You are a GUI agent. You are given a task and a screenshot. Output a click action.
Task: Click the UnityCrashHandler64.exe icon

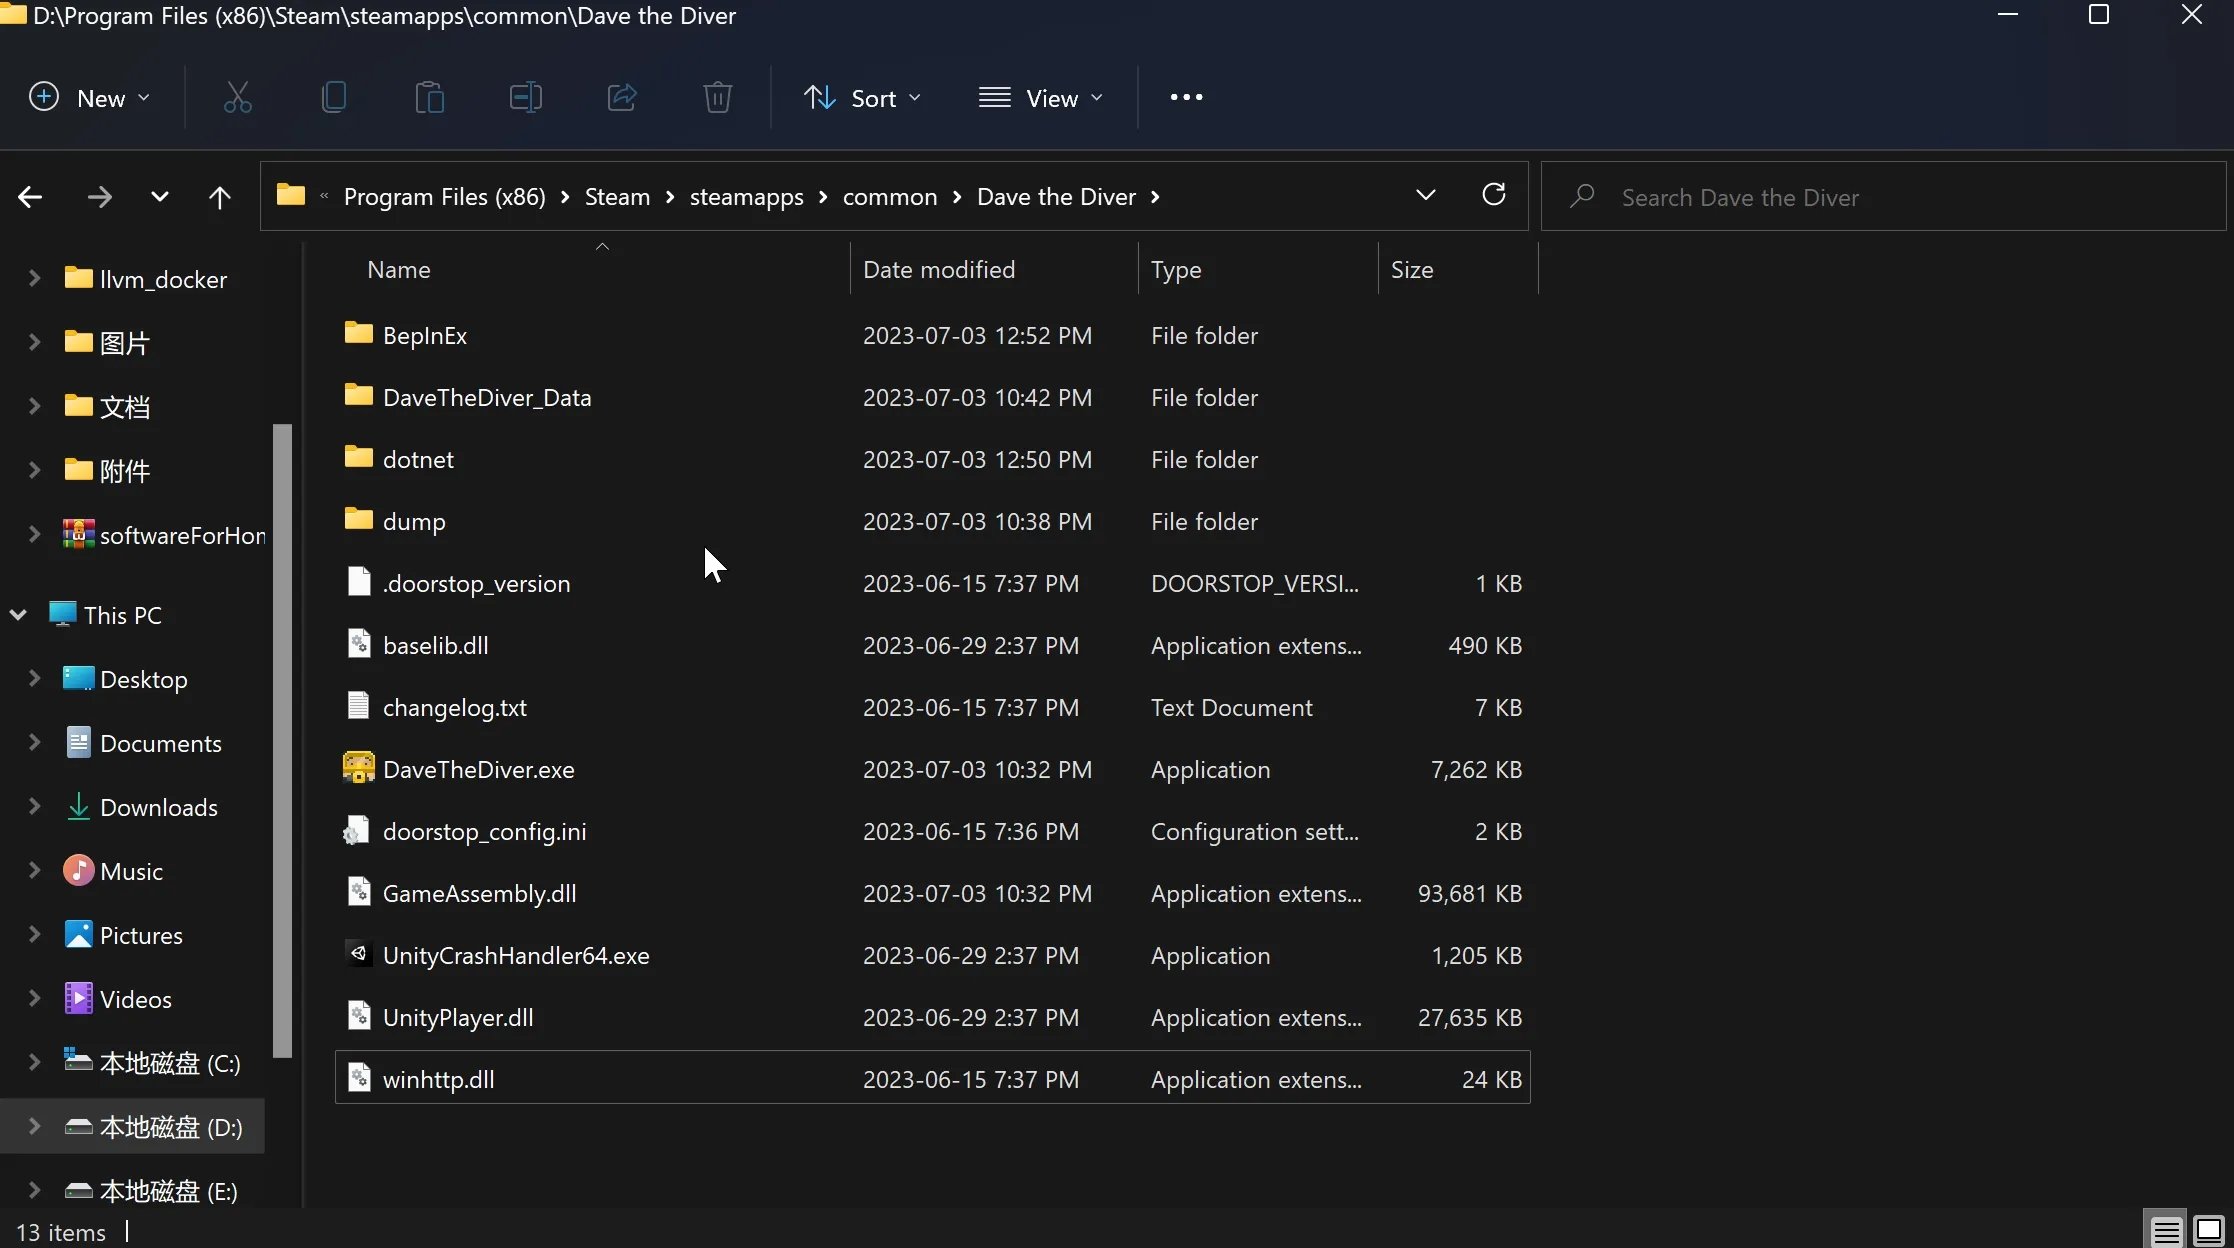[x=358, y=953]
